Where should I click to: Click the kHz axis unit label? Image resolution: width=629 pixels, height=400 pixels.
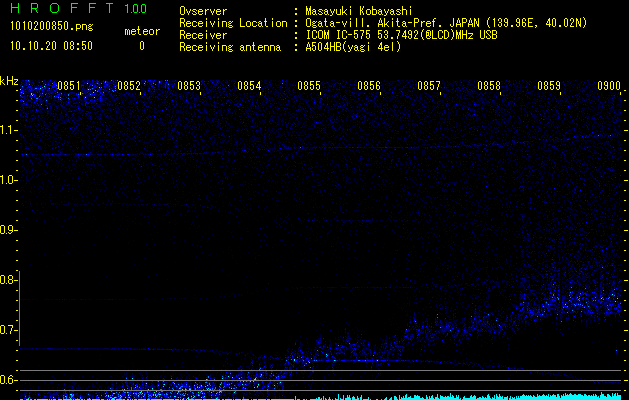tap(9, 81)
